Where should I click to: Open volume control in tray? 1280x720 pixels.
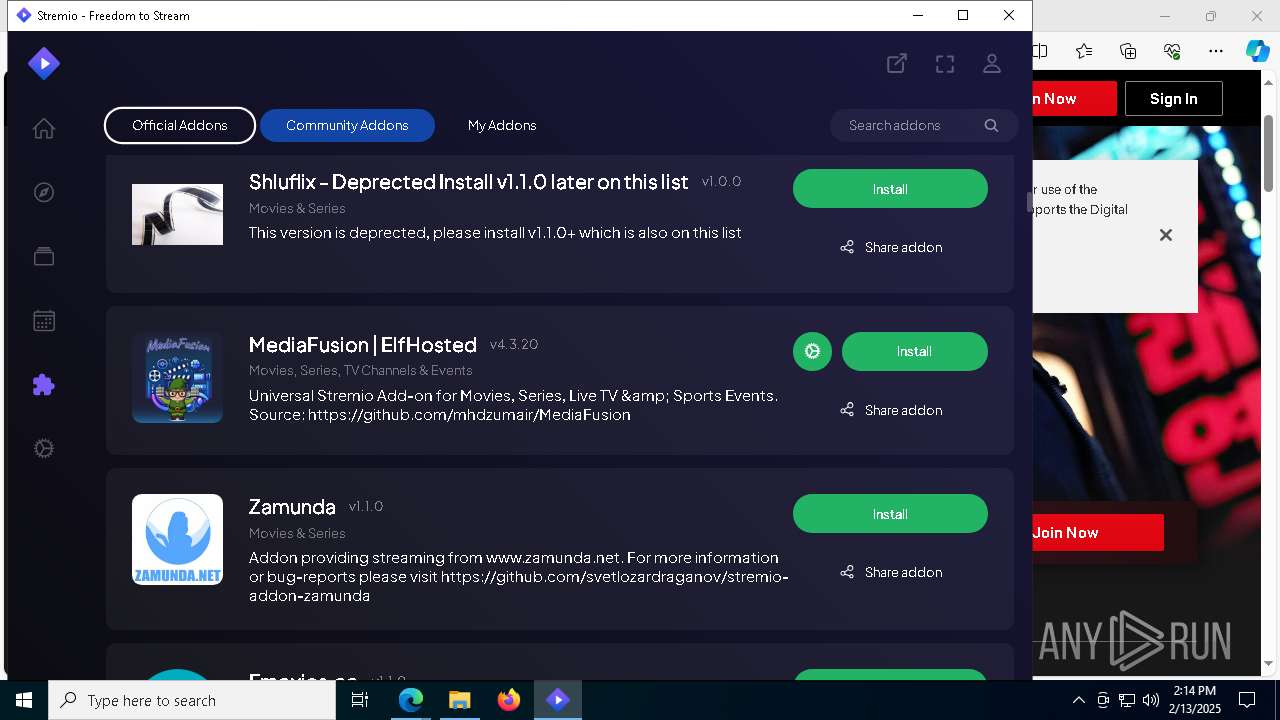[x=1150, y=700]
